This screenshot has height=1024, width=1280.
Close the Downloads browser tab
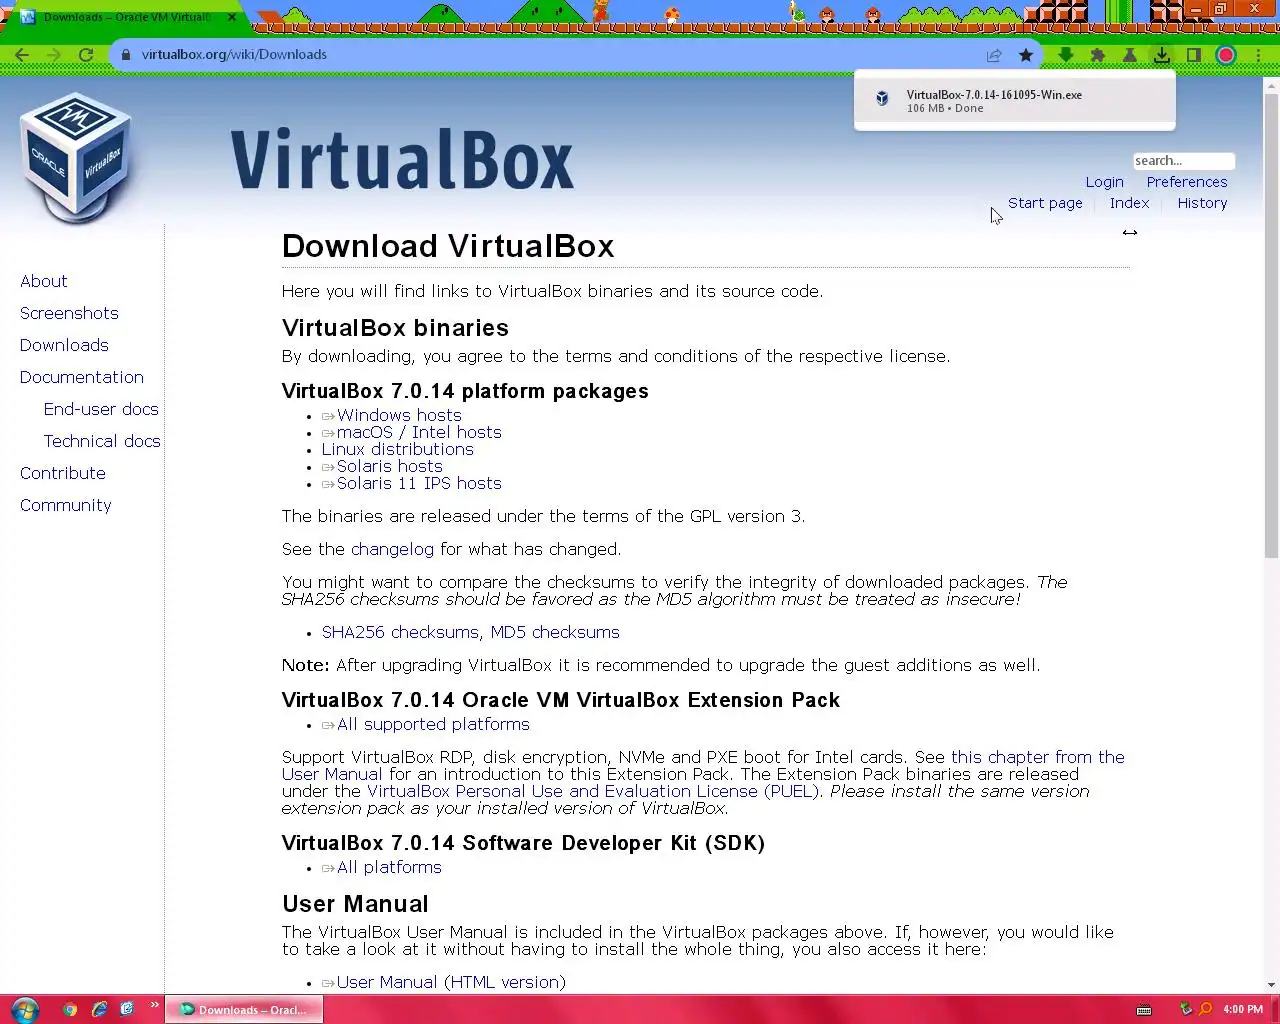tap(232, 17)
